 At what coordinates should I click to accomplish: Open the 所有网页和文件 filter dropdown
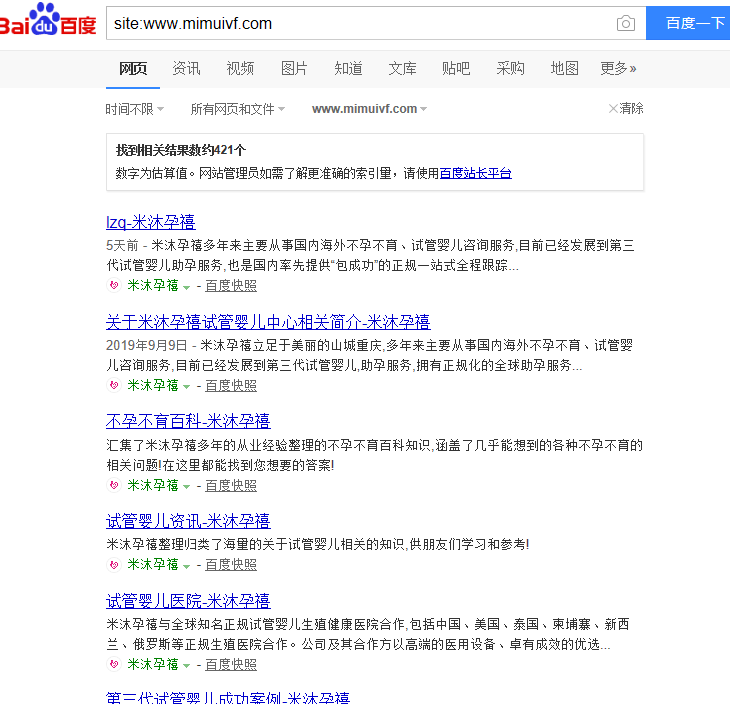pyautogui.click(x=237, y=109)
